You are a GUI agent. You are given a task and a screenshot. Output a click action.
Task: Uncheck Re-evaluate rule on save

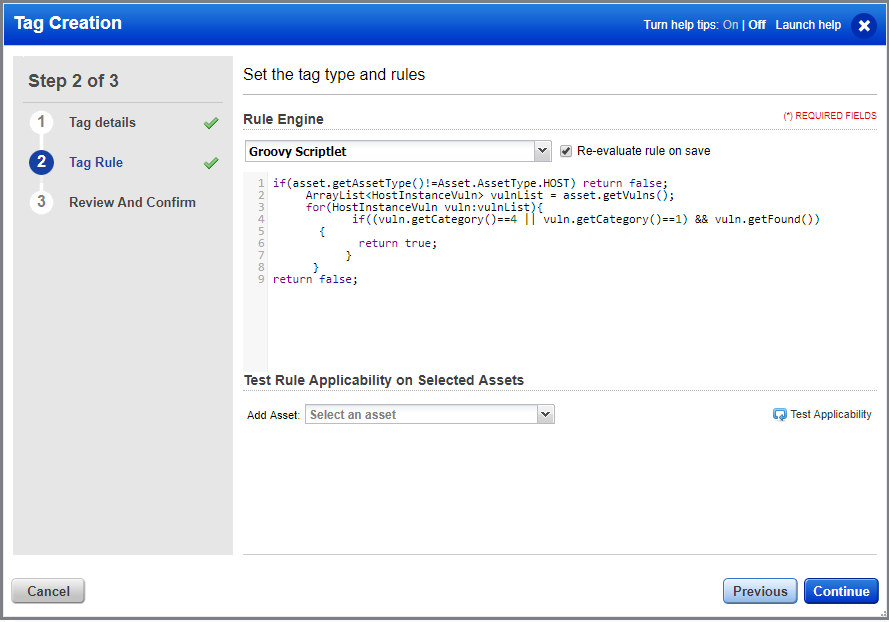(566, 151)
